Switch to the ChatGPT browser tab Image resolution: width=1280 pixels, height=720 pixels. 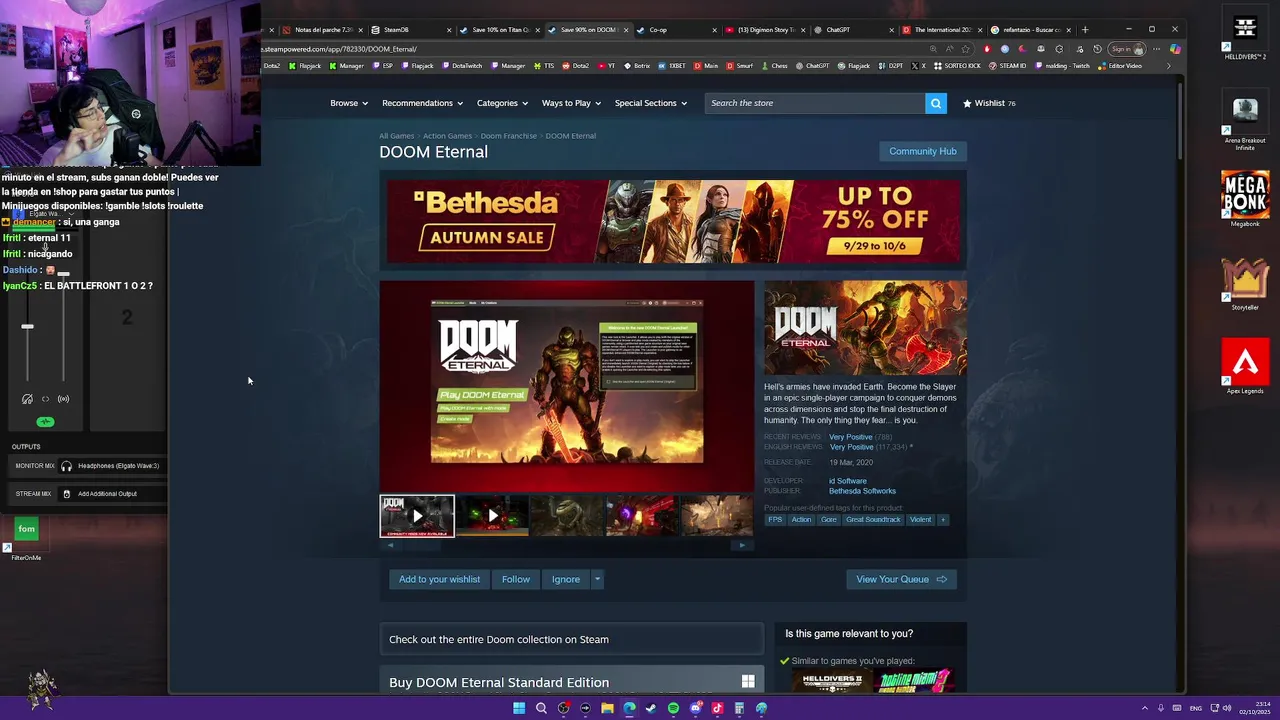(852, 30)
